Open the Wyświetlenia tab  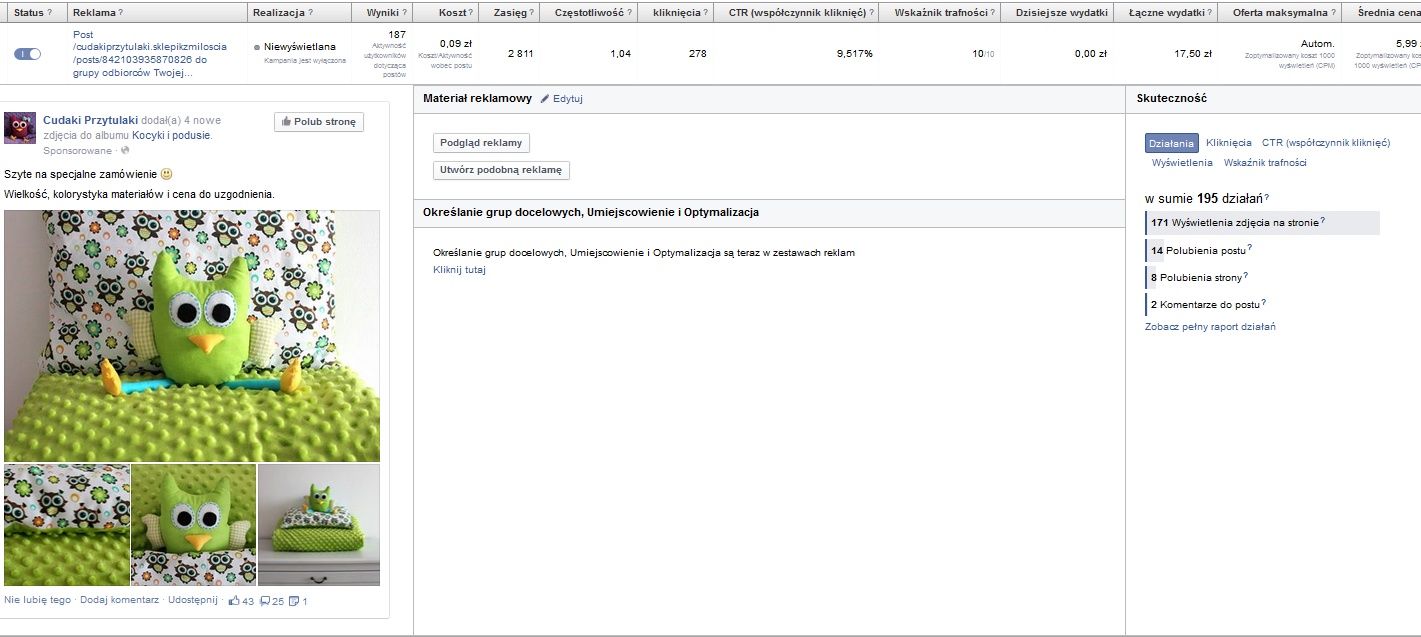1182,162
